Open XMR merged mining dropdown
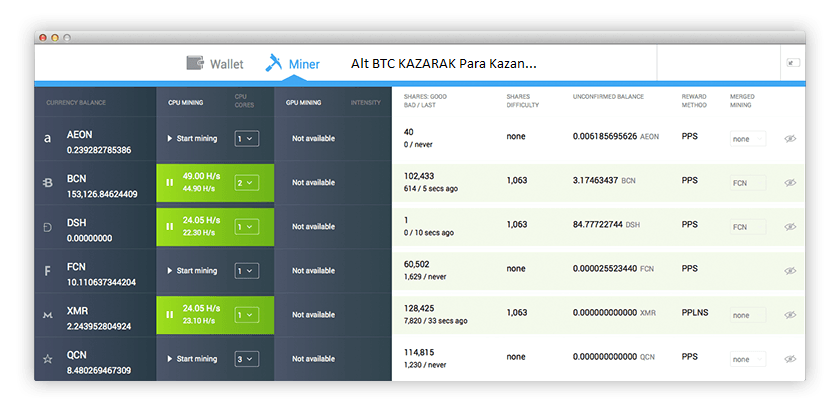The height and width of the screenshot is (419, 840). coord(748,315)
